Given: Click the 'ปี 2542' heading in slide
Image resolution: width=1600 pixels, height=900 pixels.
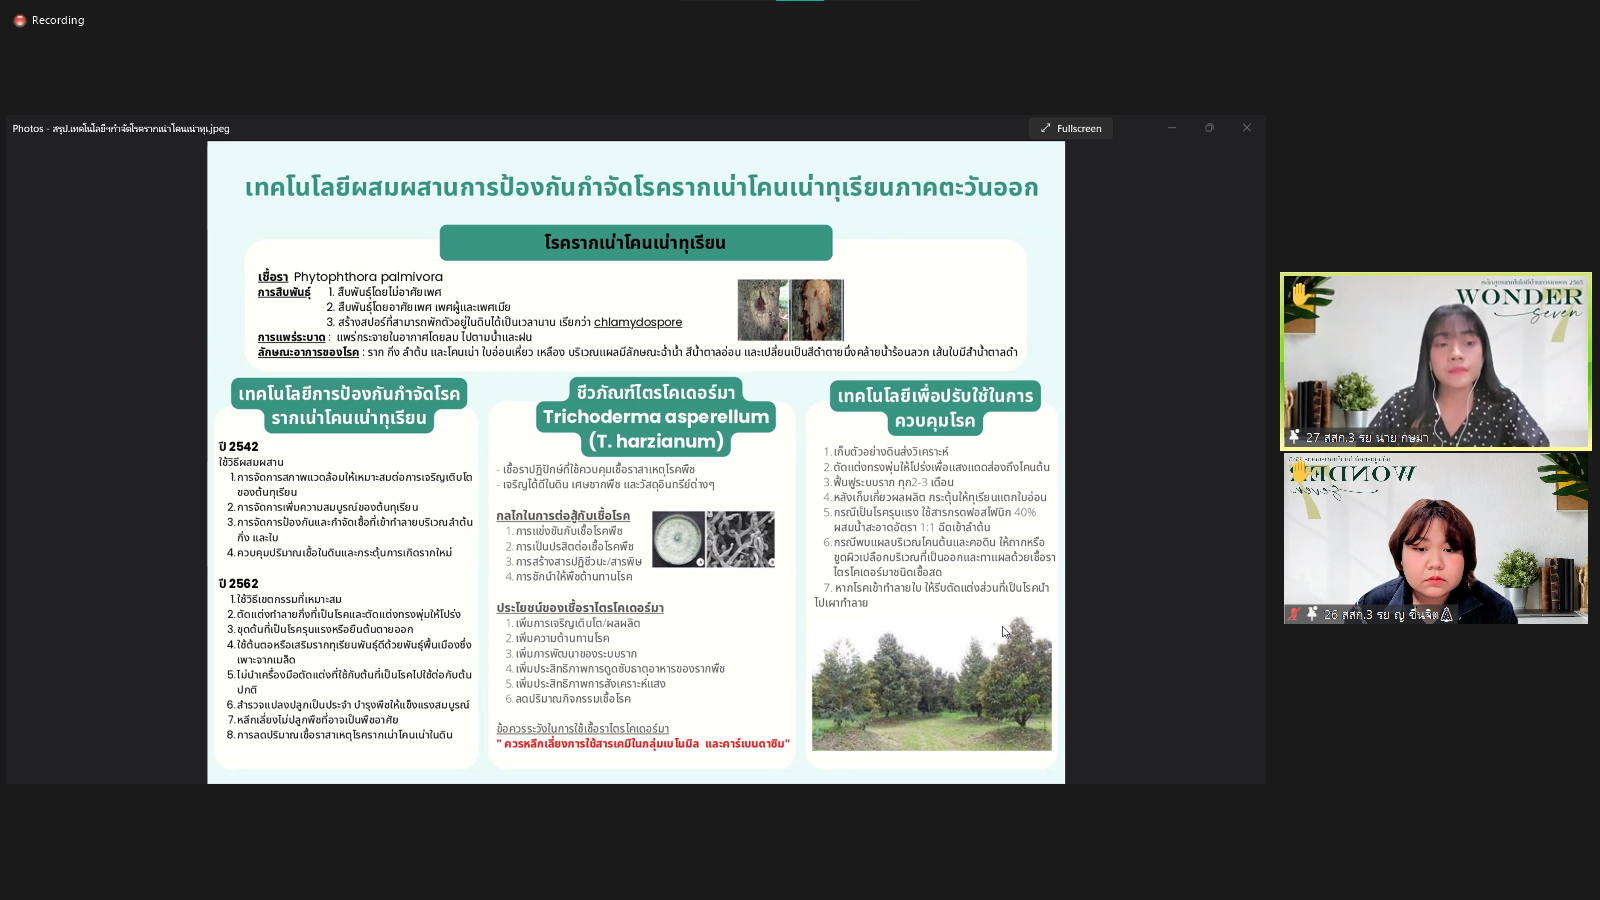Looking at the screenshot, I should tap(239, 447).
